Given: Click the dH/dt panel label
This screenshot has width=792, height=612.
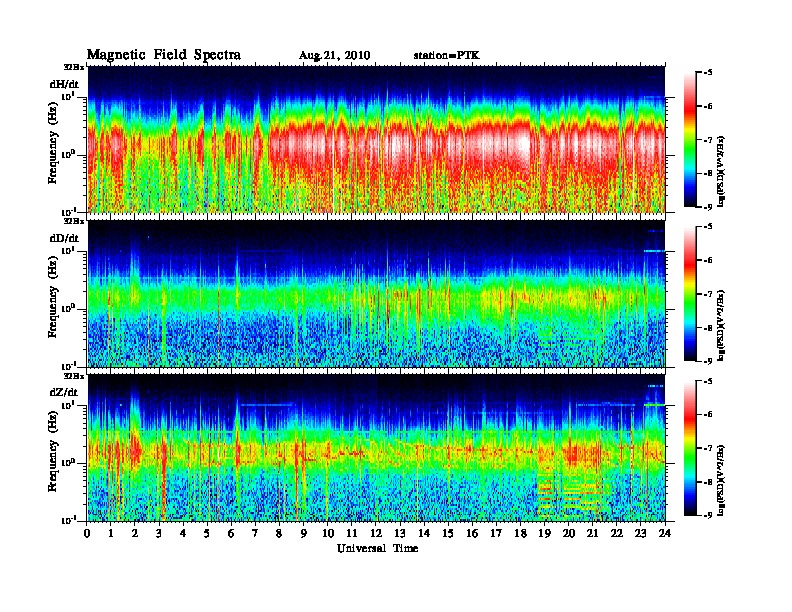Looking at the screenshot, I should point(64,84).
